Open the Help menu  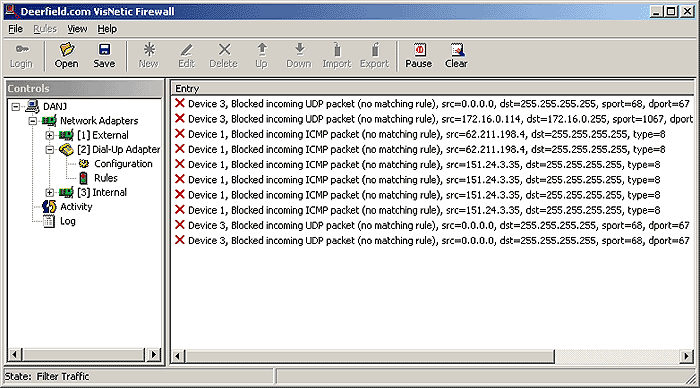(x=107, y=29)
